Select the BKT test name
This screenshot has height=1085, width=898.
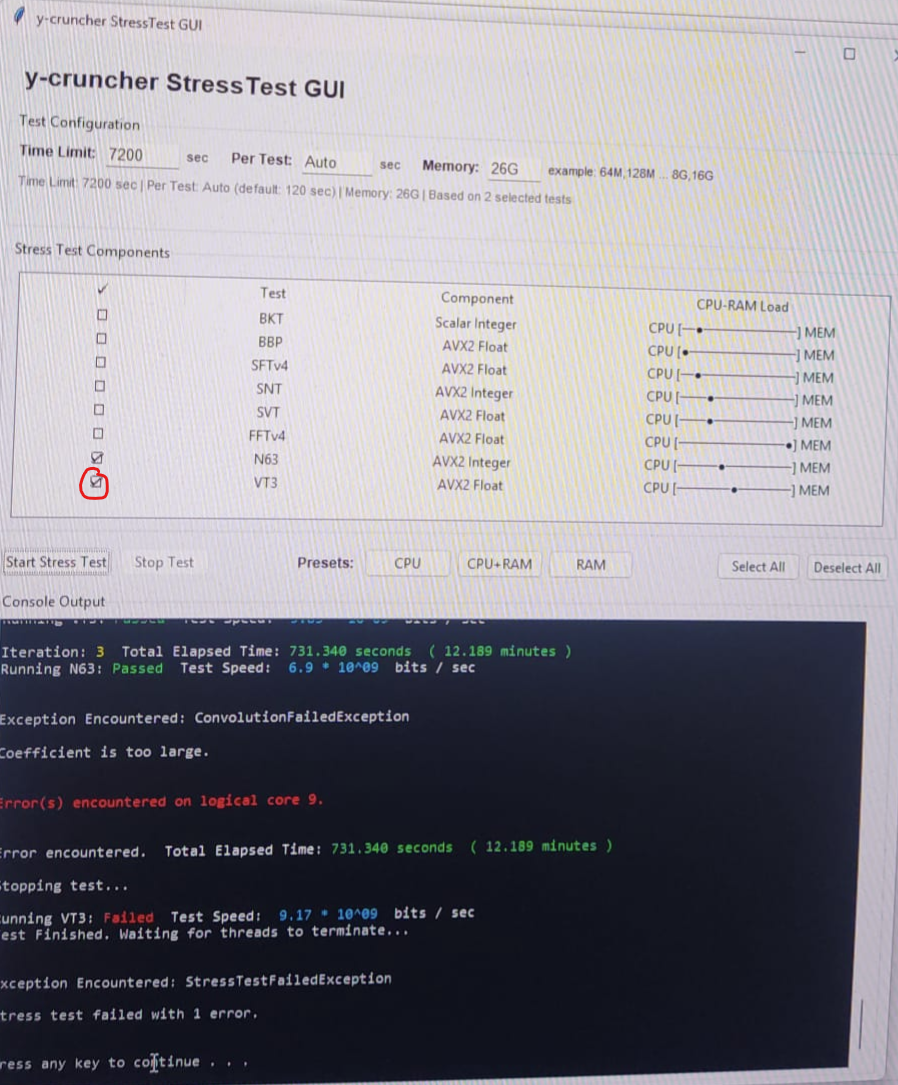[x=271, y=318]
